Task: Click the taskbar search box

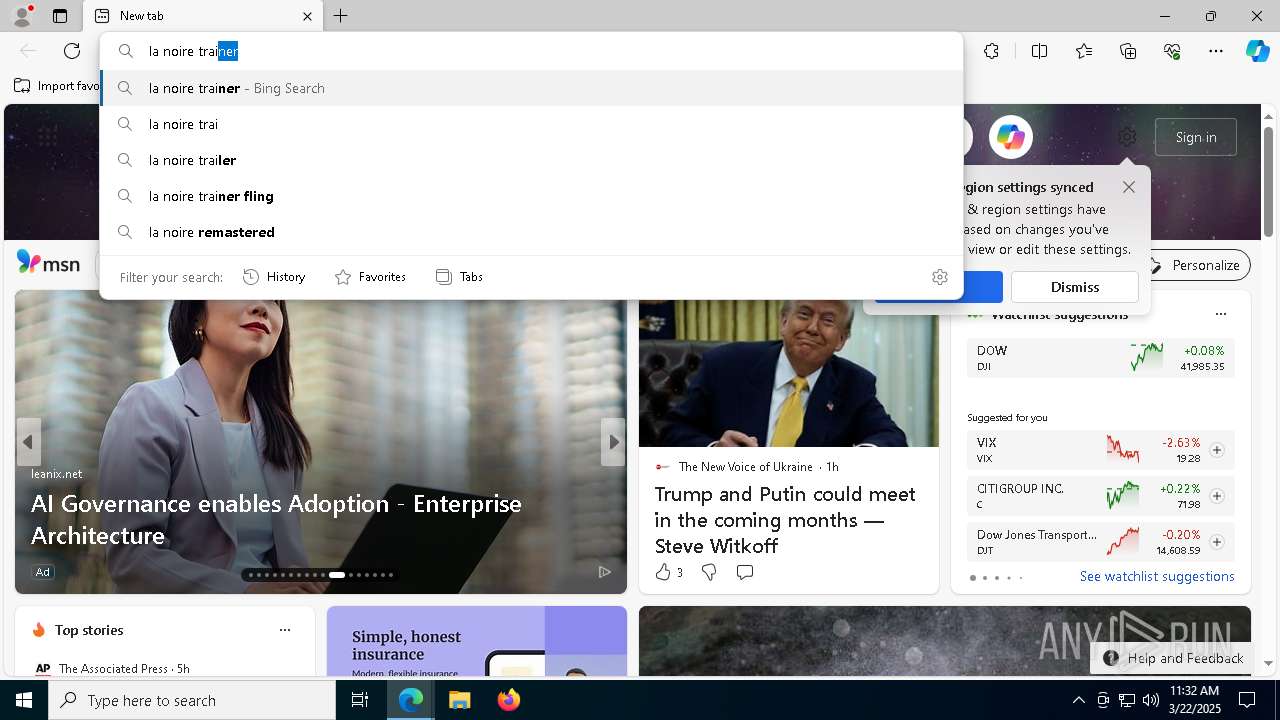Action: [x=192, y=700]
